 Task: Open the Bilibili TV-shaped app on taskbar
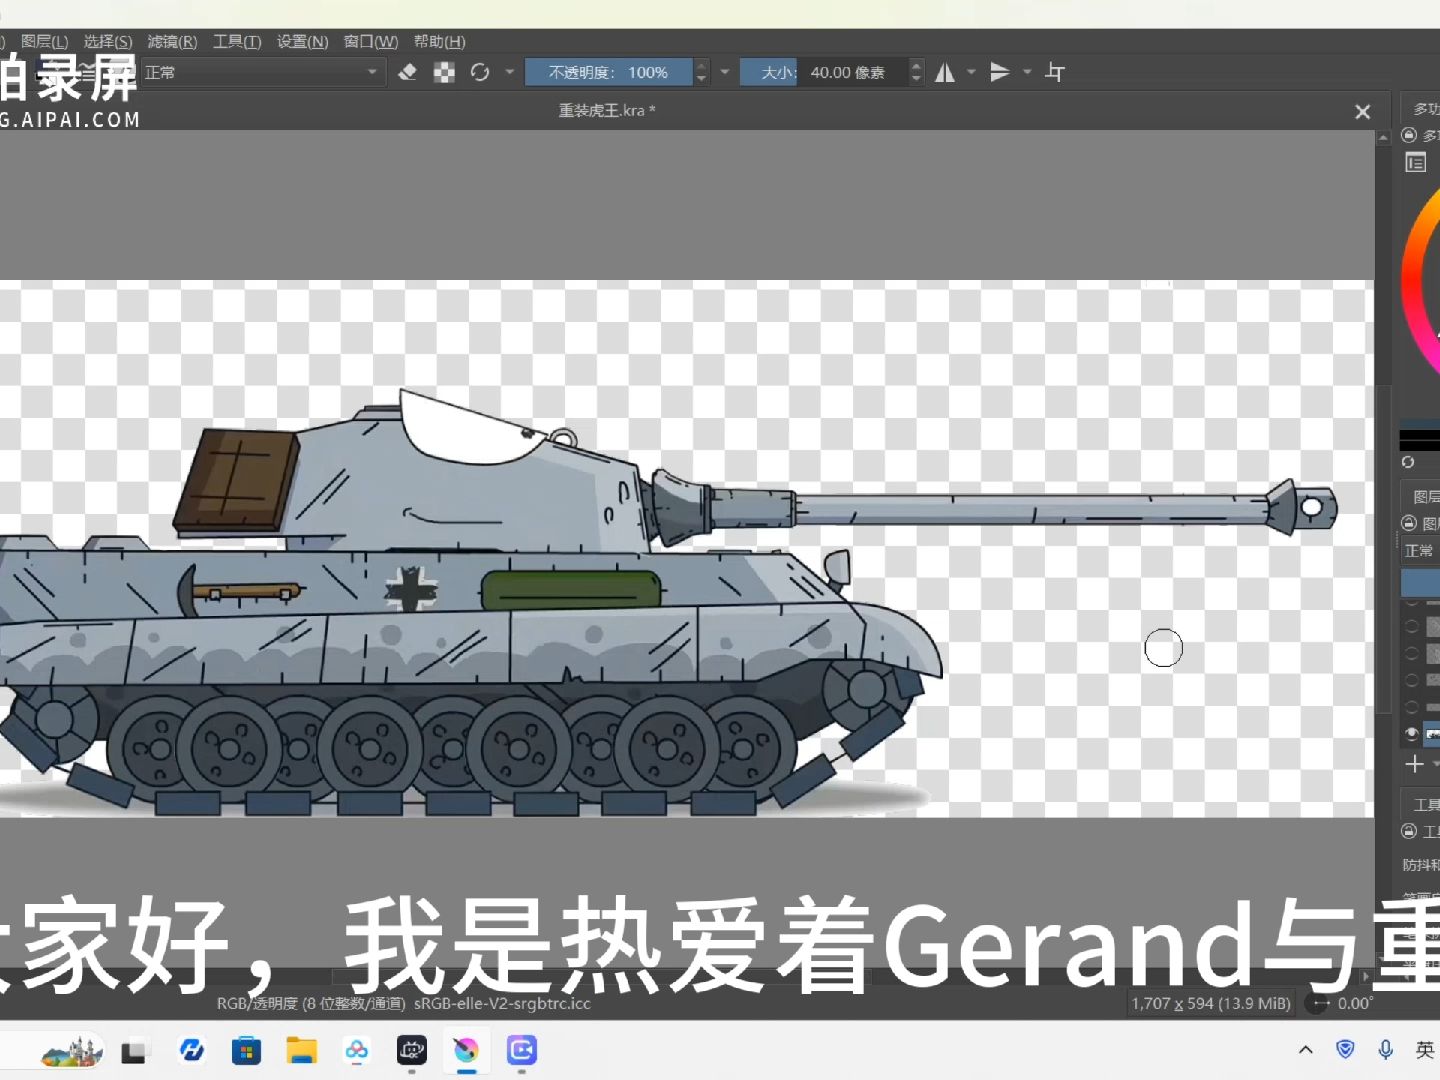(x=411, y=1050)
